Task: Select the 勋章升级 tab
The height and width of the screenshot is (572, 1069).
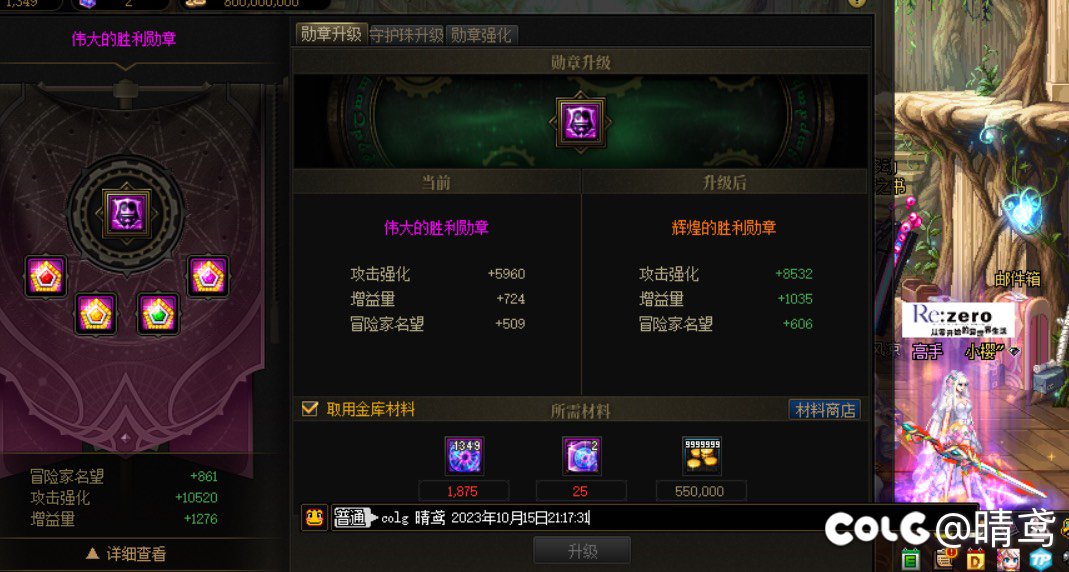Action: pos(331,34)
